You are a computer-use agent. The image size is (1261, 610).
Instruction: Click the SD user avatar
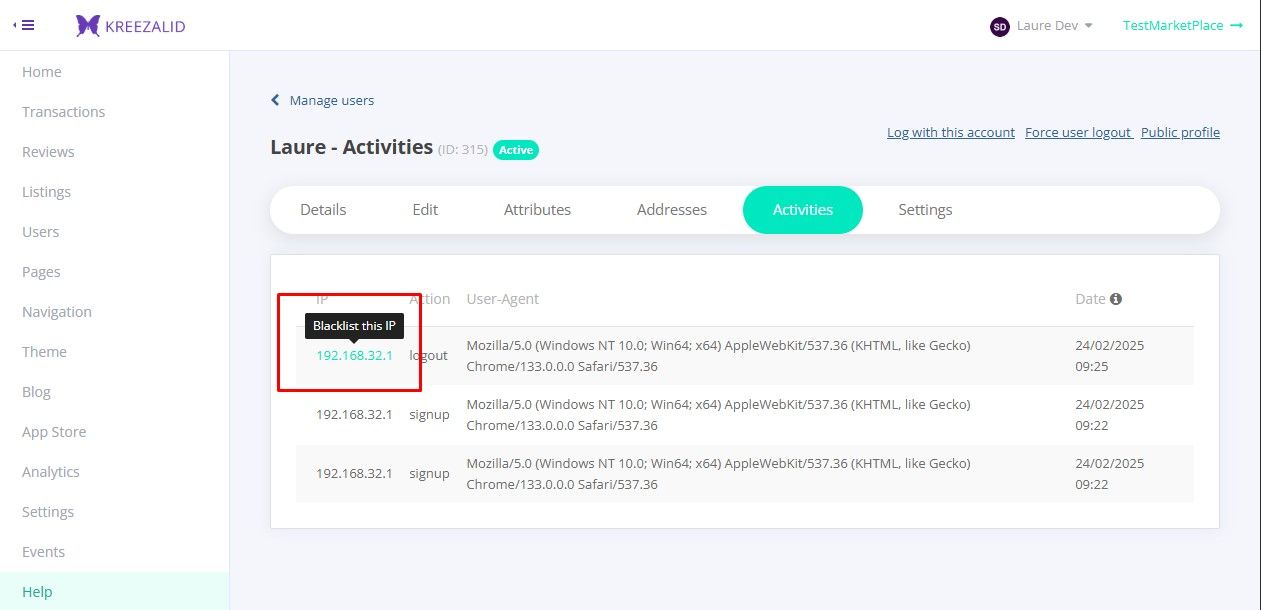[x=999, y=26]
